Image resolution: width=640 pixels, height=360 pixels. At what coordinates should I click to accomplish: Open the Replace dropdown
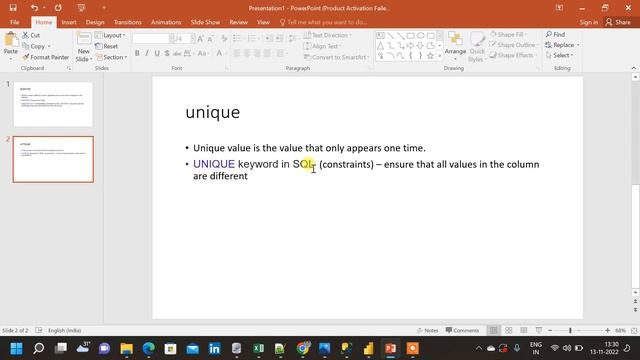pyautogui.click(x=562, y=44)
